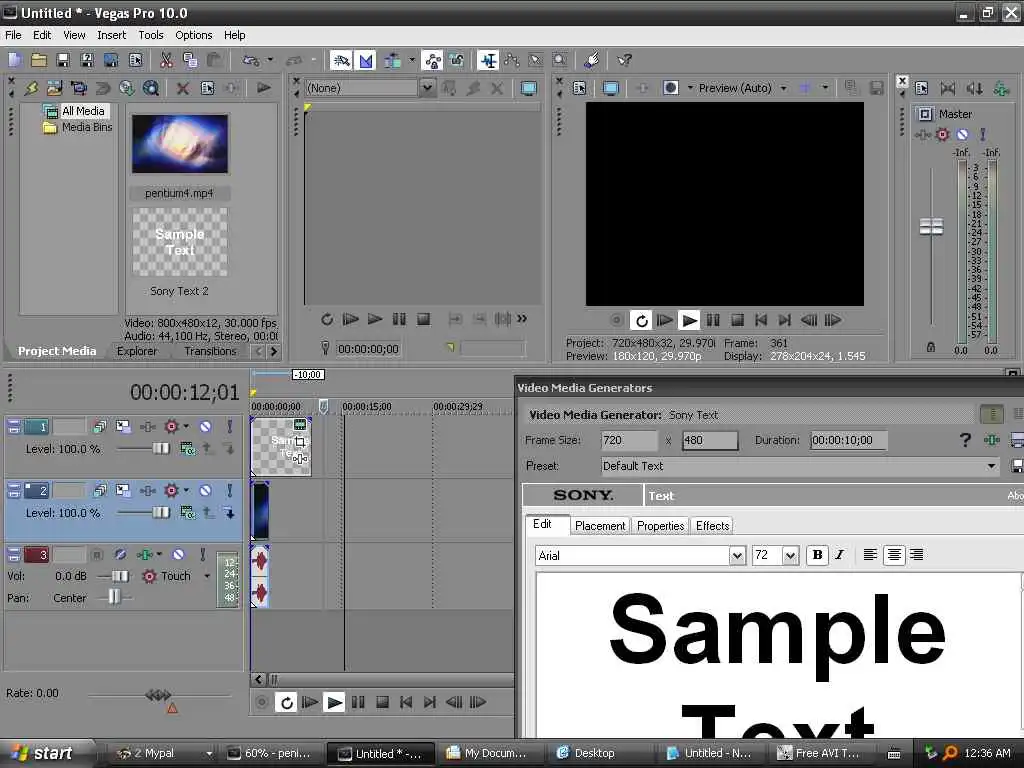This screenshot has width=1024, height=768.
Task: Click the Frame Size width field 720
Action: pyautogui.click(x=629, y=441)
